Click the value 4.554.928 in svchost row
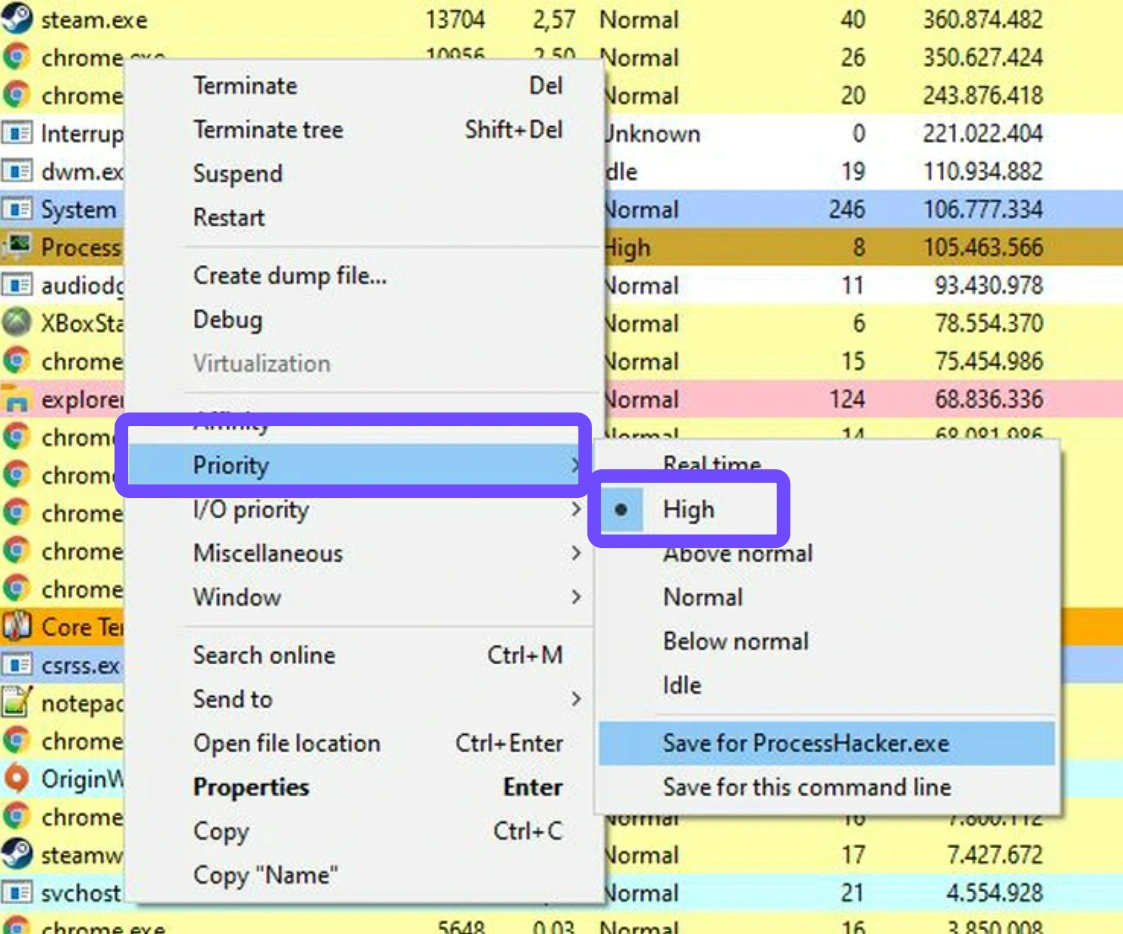This screenshot has width=1123, height=934. (x=993, y=892)
